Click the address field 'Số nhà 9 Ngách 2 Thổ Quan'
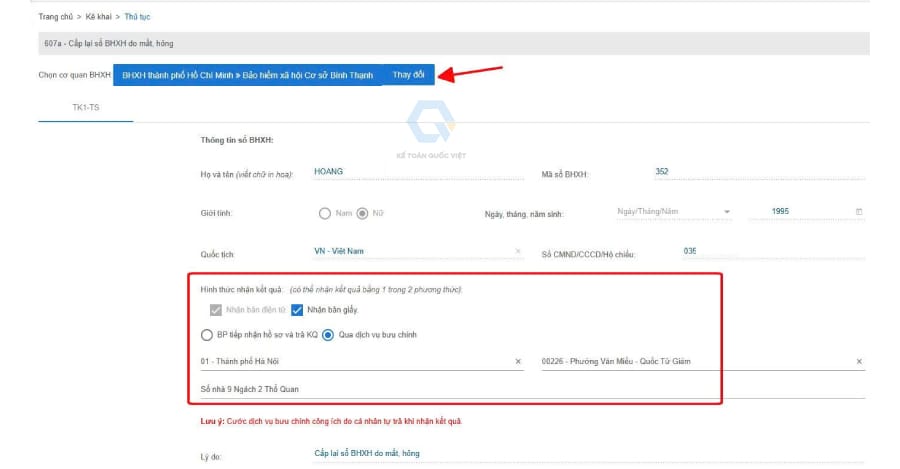900x469 pixels. pyautogui.click(x=532, y=389)
